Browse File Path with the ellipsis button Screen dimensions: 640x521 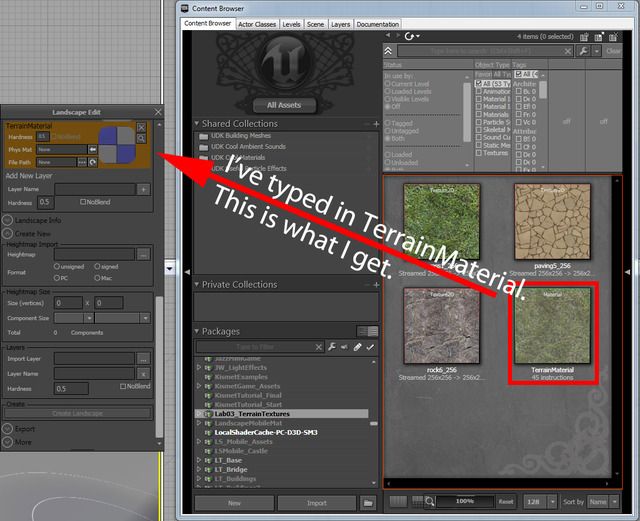[x=82, y=162]
